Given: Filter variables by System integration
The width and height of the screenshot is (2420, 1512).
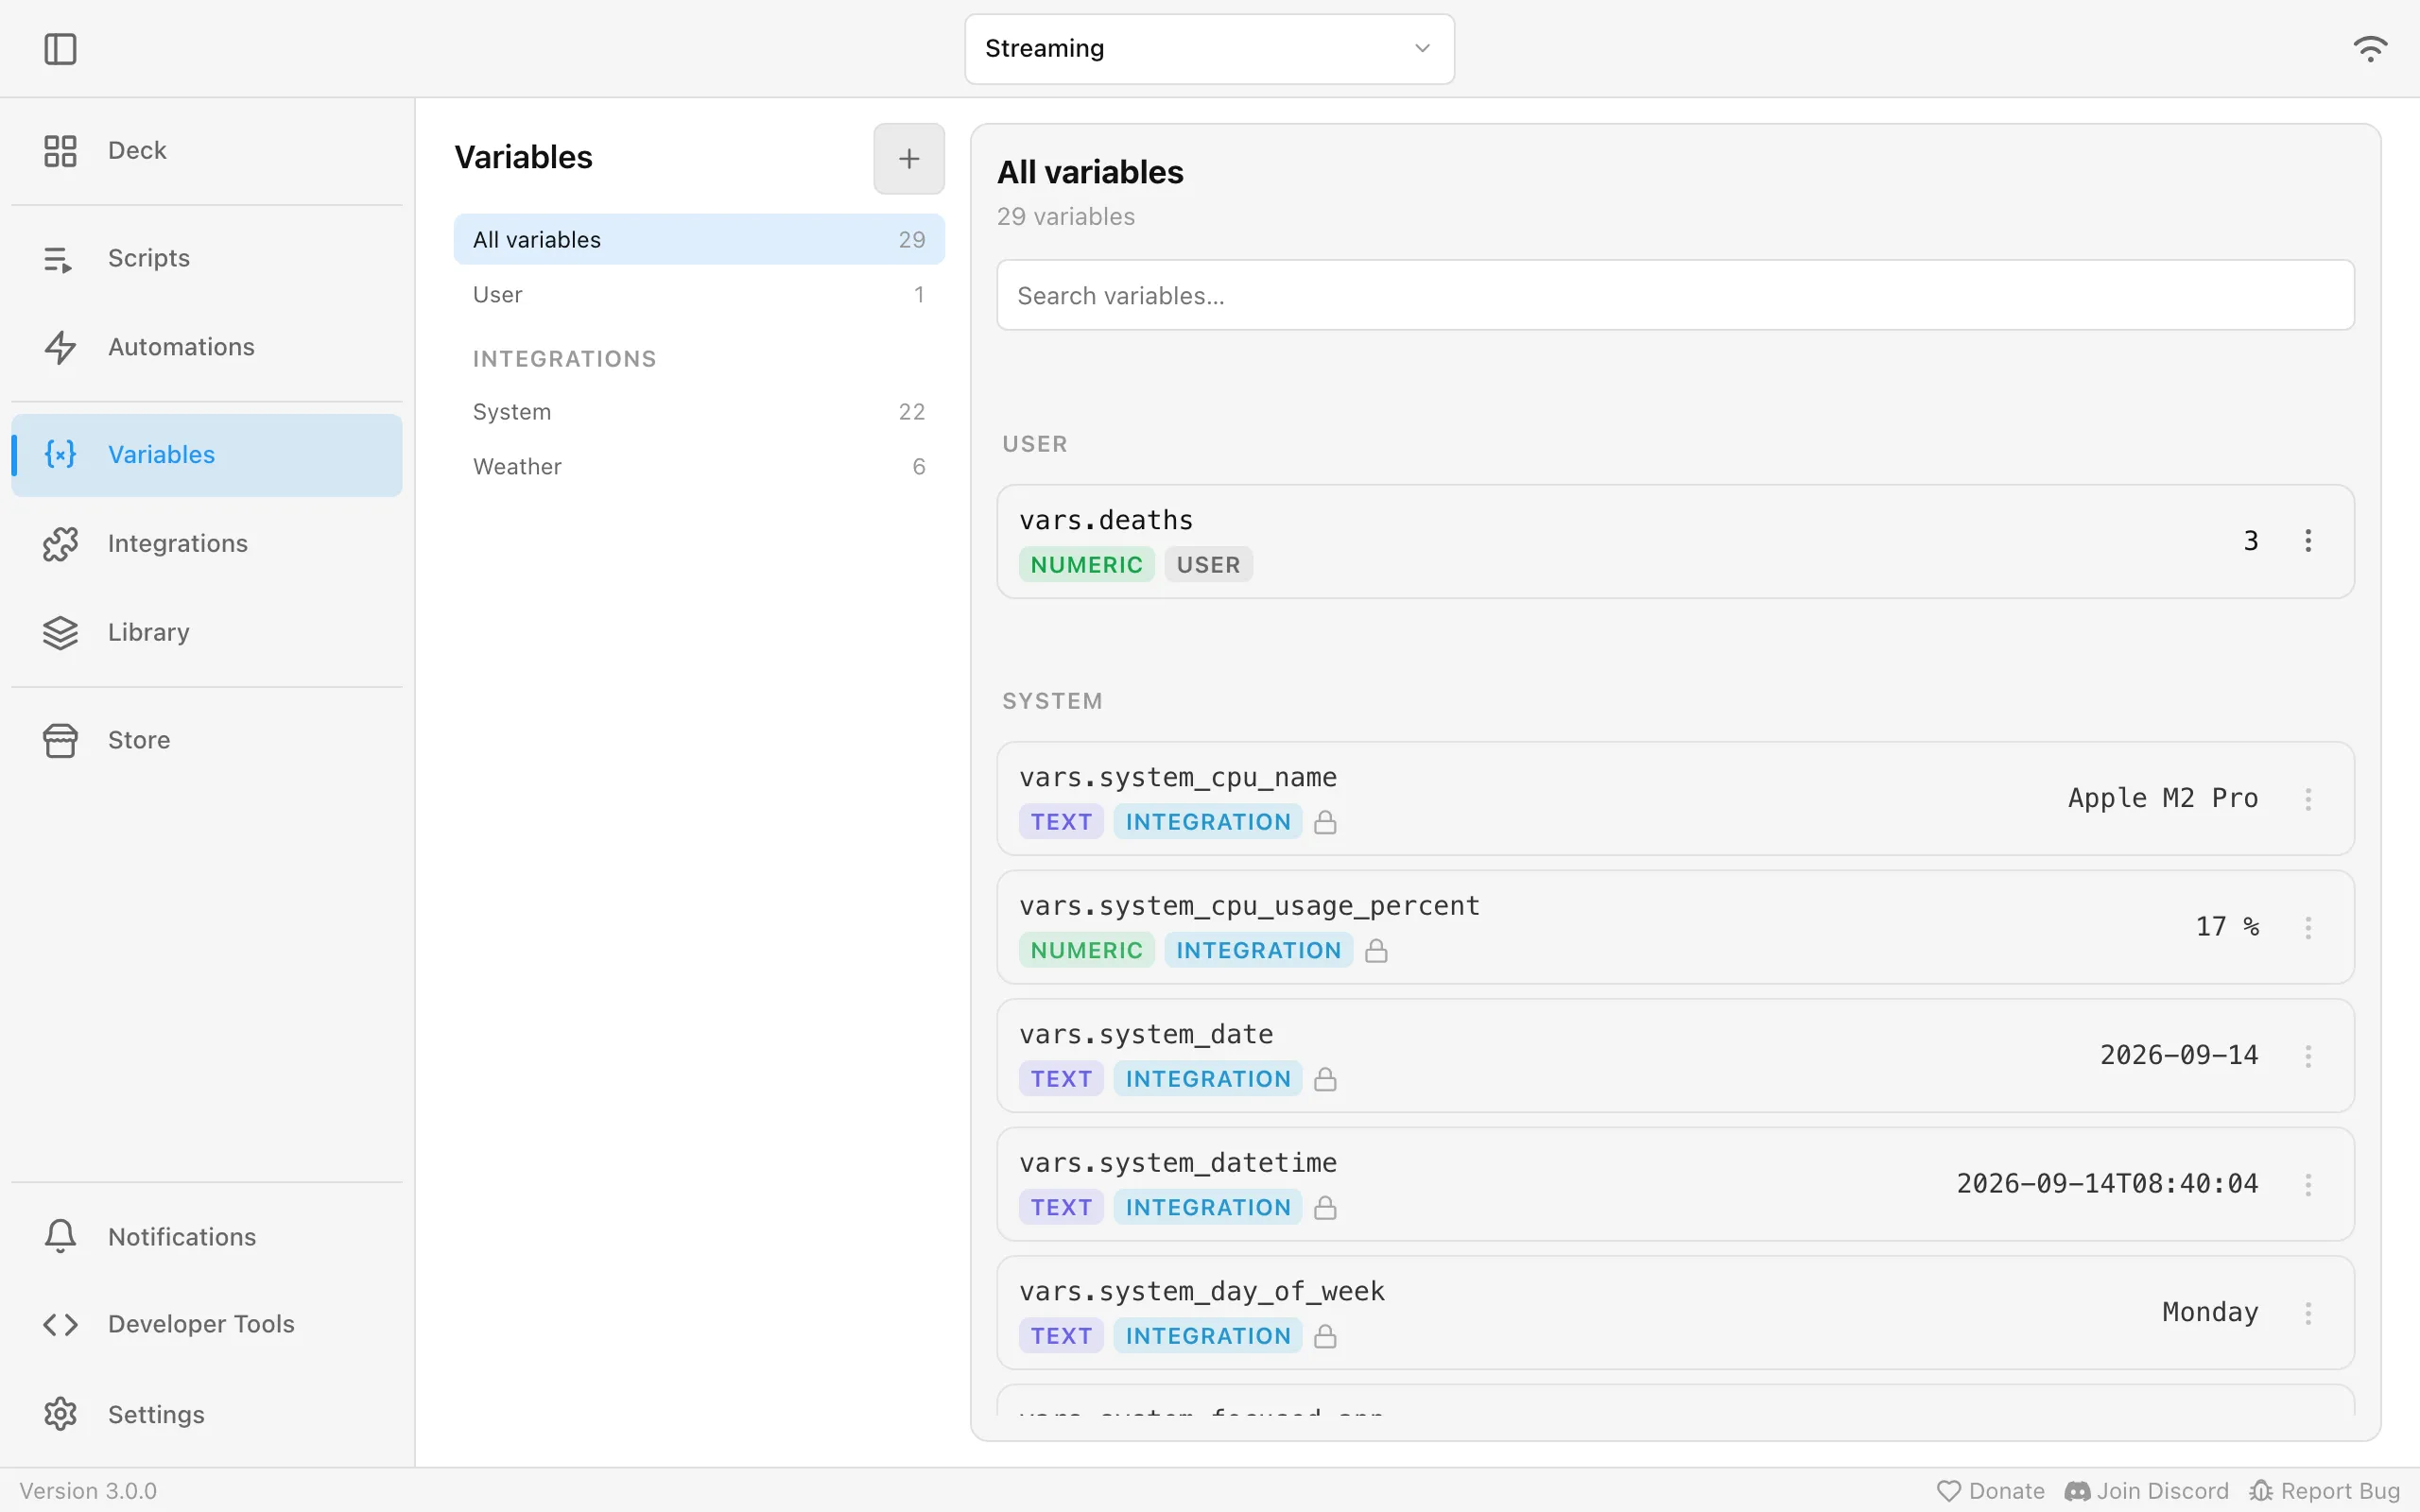Looking at the screenshot, I should point(698,411).
